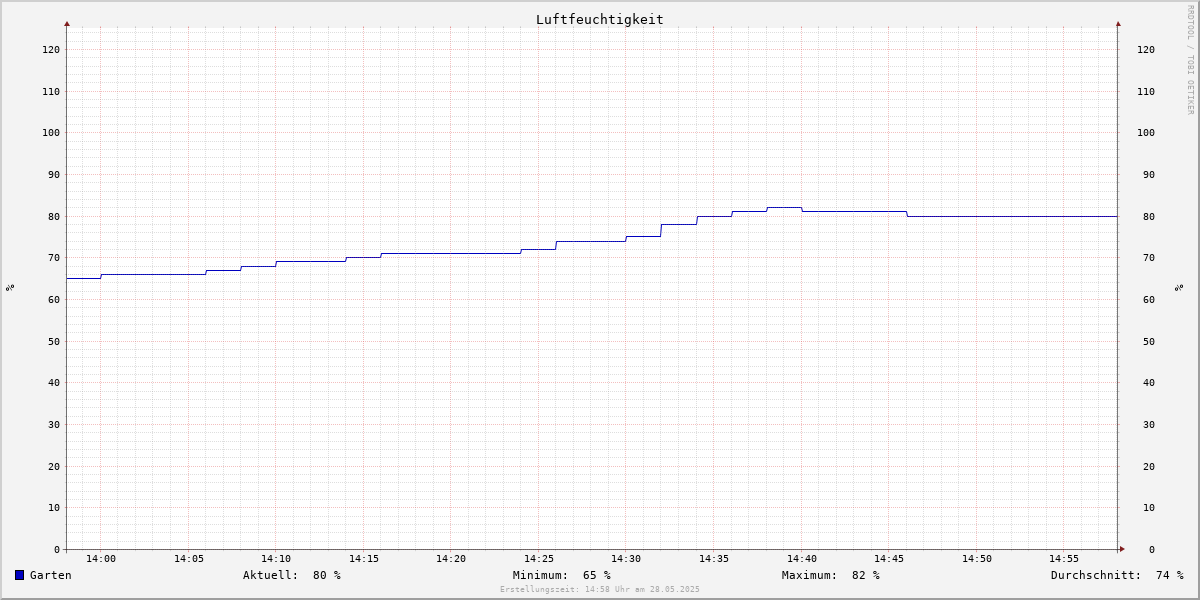Click the 14:05 time axis label
1200x600 pixels.
(189, 559)
